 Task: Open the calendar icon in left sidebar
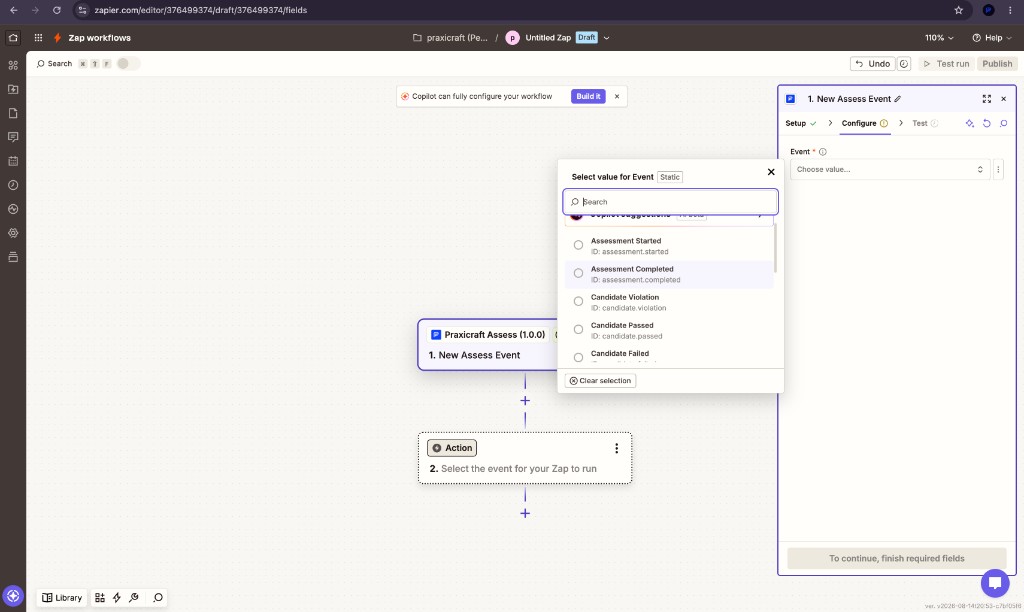(x=12, y=161)
